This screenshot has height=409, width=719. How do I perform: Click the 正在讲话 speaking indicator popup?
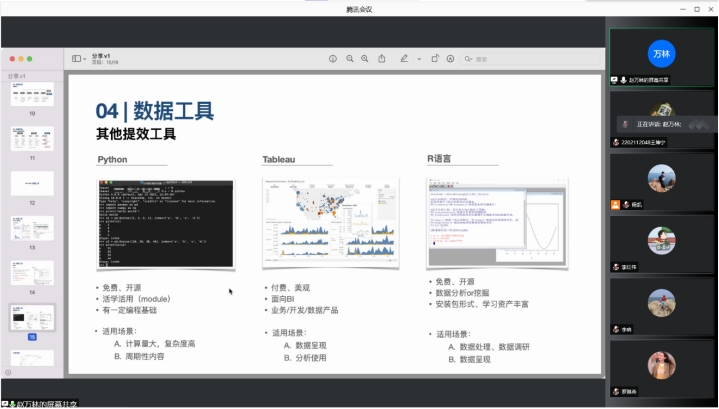(650, 124)
